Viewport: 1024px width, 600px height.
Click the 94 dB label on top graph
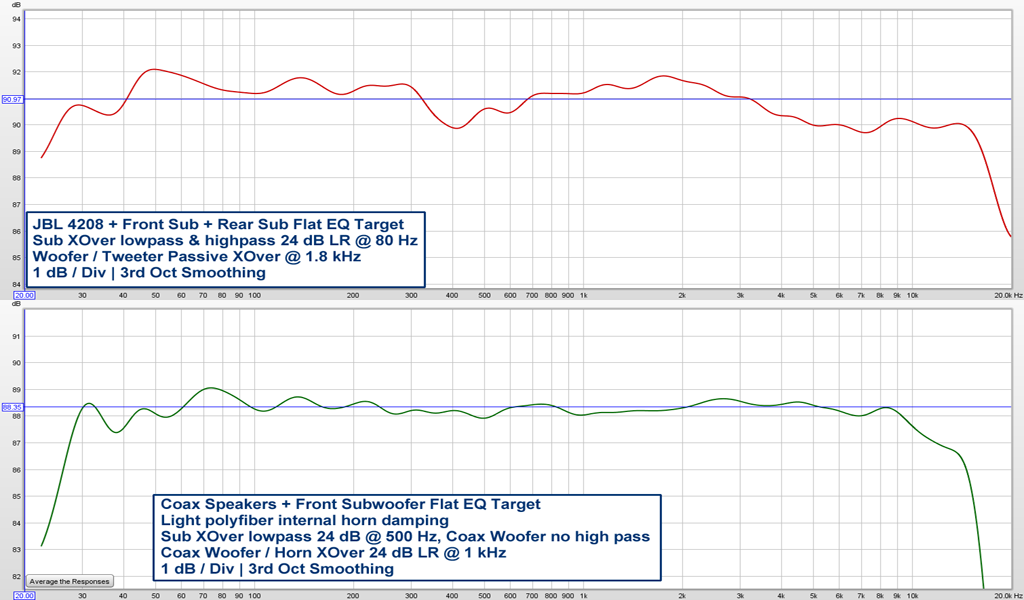pyautogui.click(x=16, y=19)
